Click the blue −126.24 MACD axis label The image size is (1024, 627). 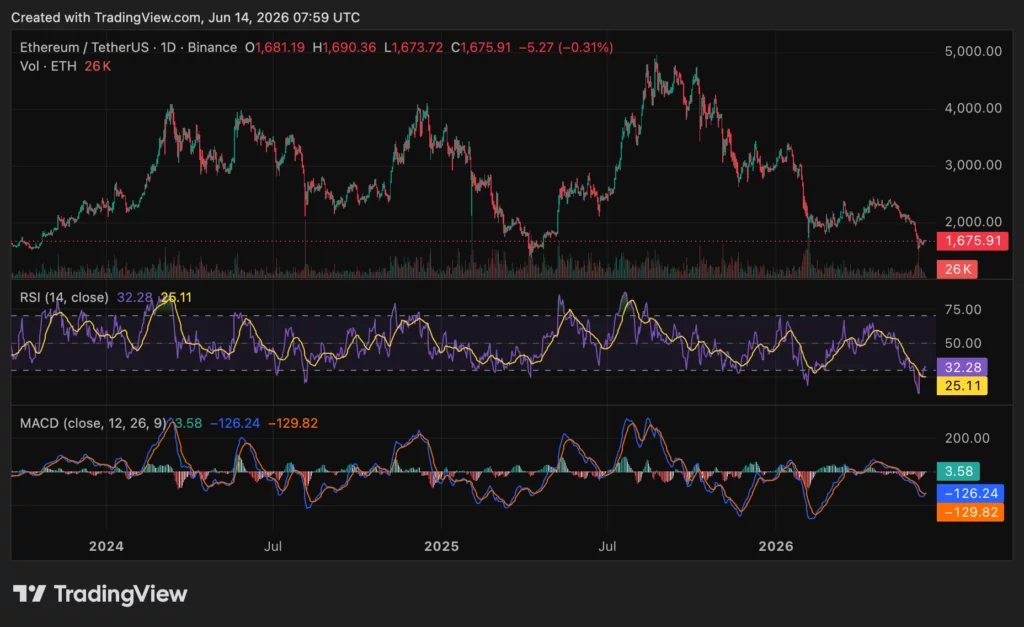[x=970, y=493]
